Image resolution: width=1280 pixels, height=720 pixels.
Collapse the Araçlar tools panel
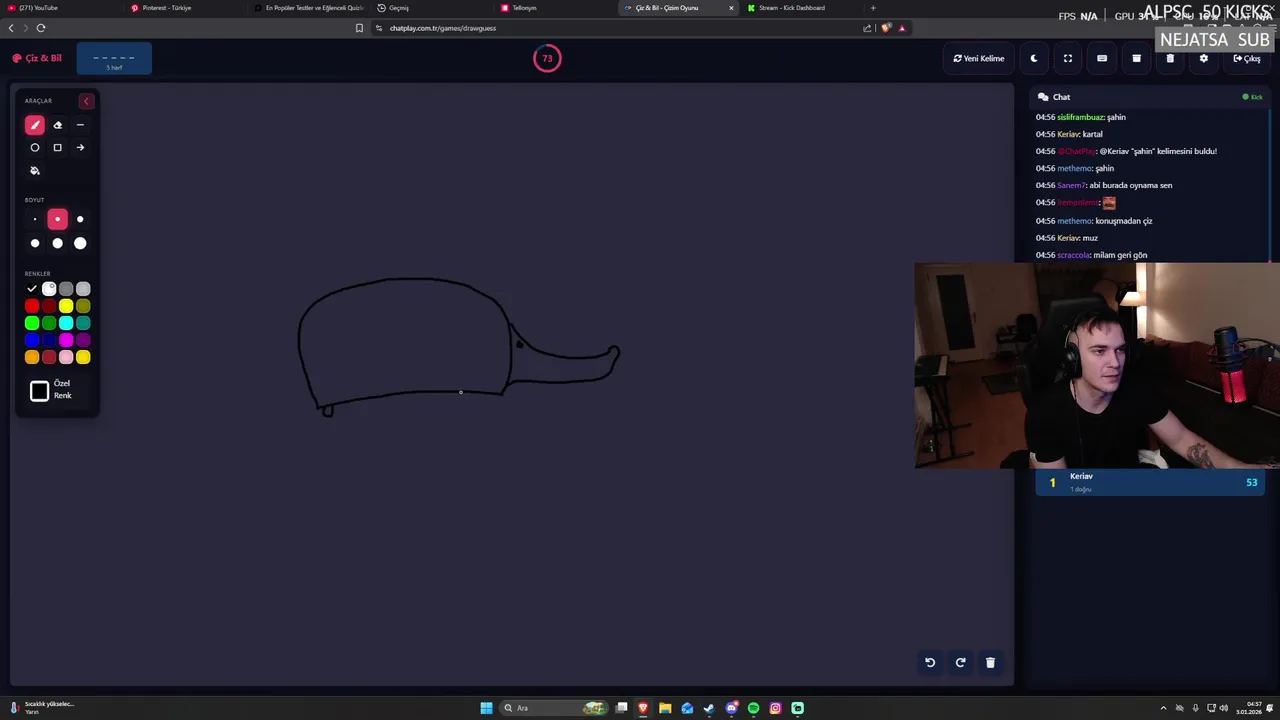[x=86, y=101]
